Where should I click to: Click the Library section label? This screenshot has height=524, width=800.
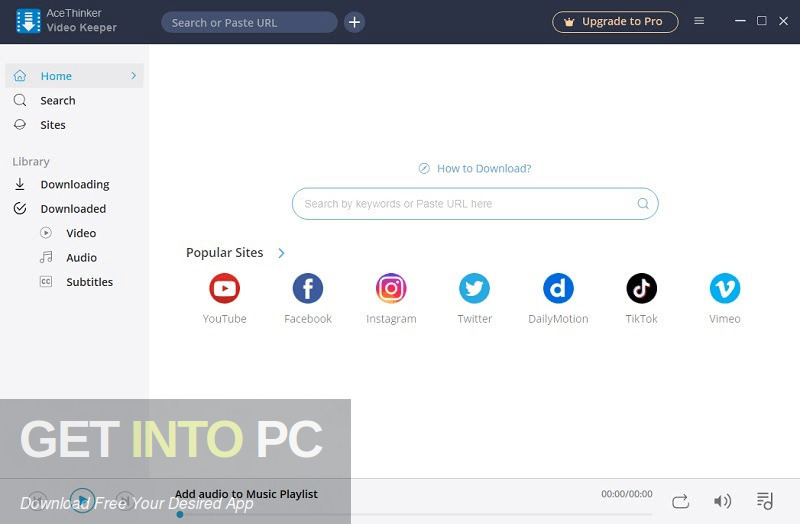click(x=31, y=162)
